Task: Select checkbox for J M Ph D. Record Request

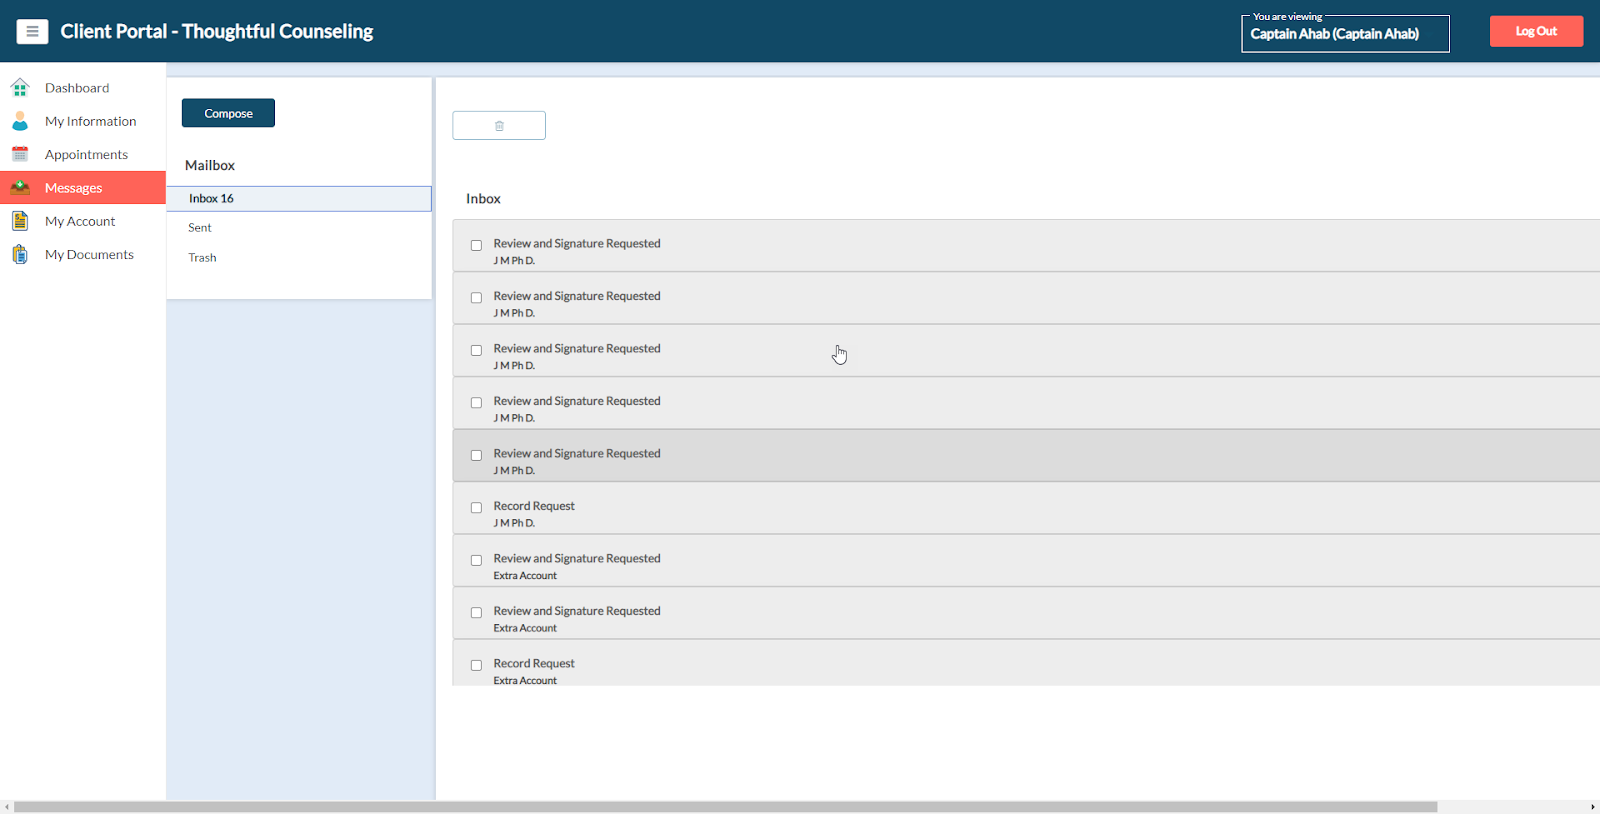Action: click(476, 508)
